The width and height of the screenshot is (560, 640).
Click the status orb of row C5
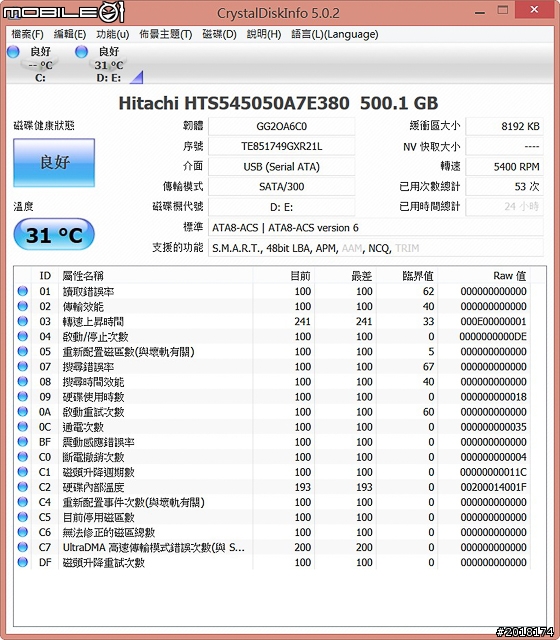[x=22, y=517]
